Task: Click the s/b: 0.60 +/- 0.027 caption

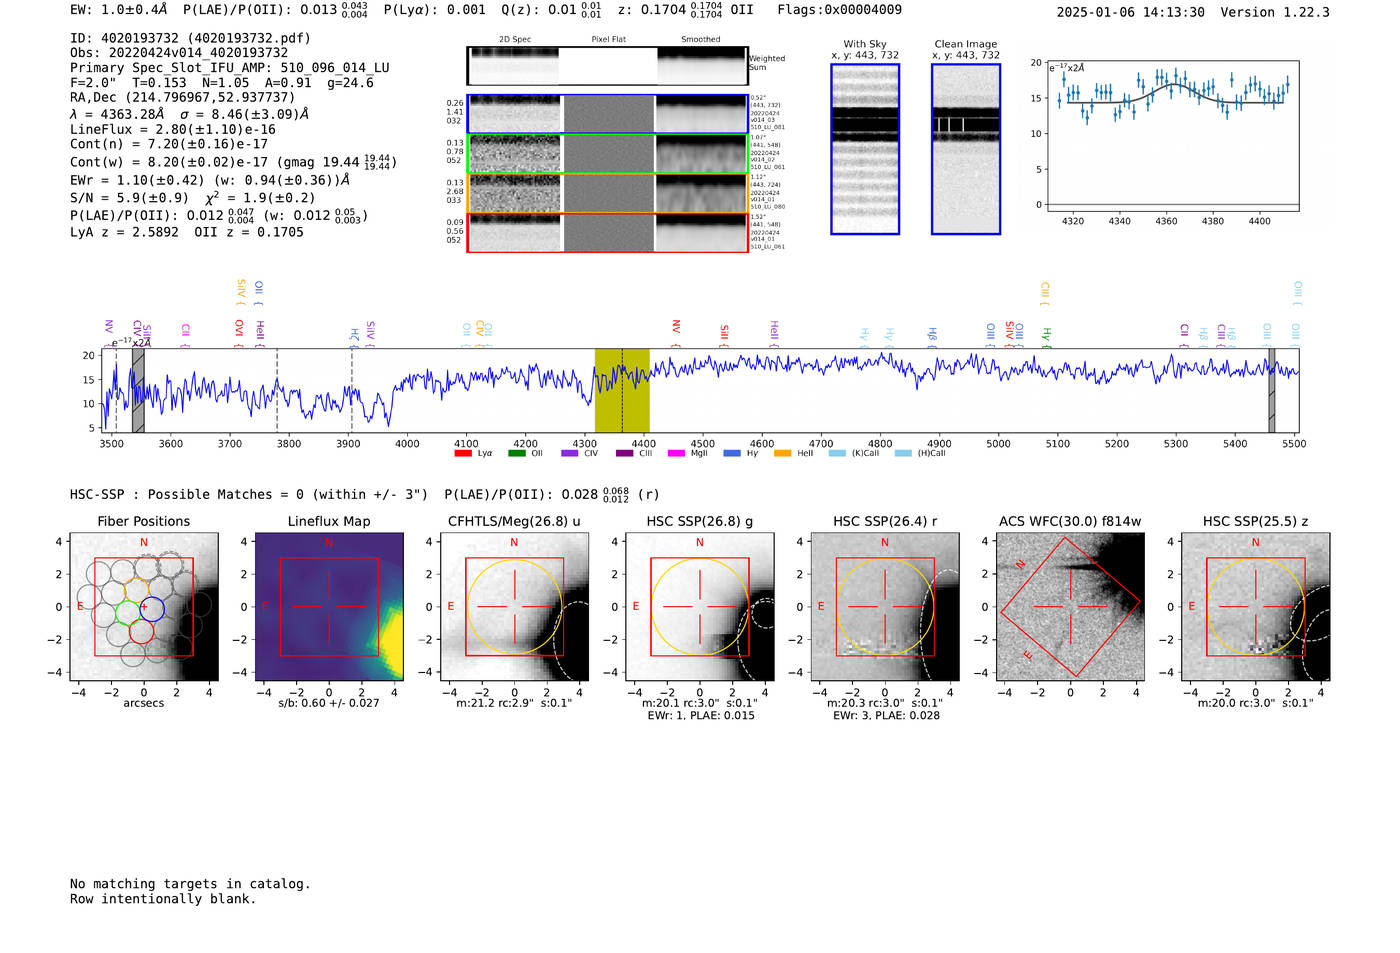Action: [329, 703]
